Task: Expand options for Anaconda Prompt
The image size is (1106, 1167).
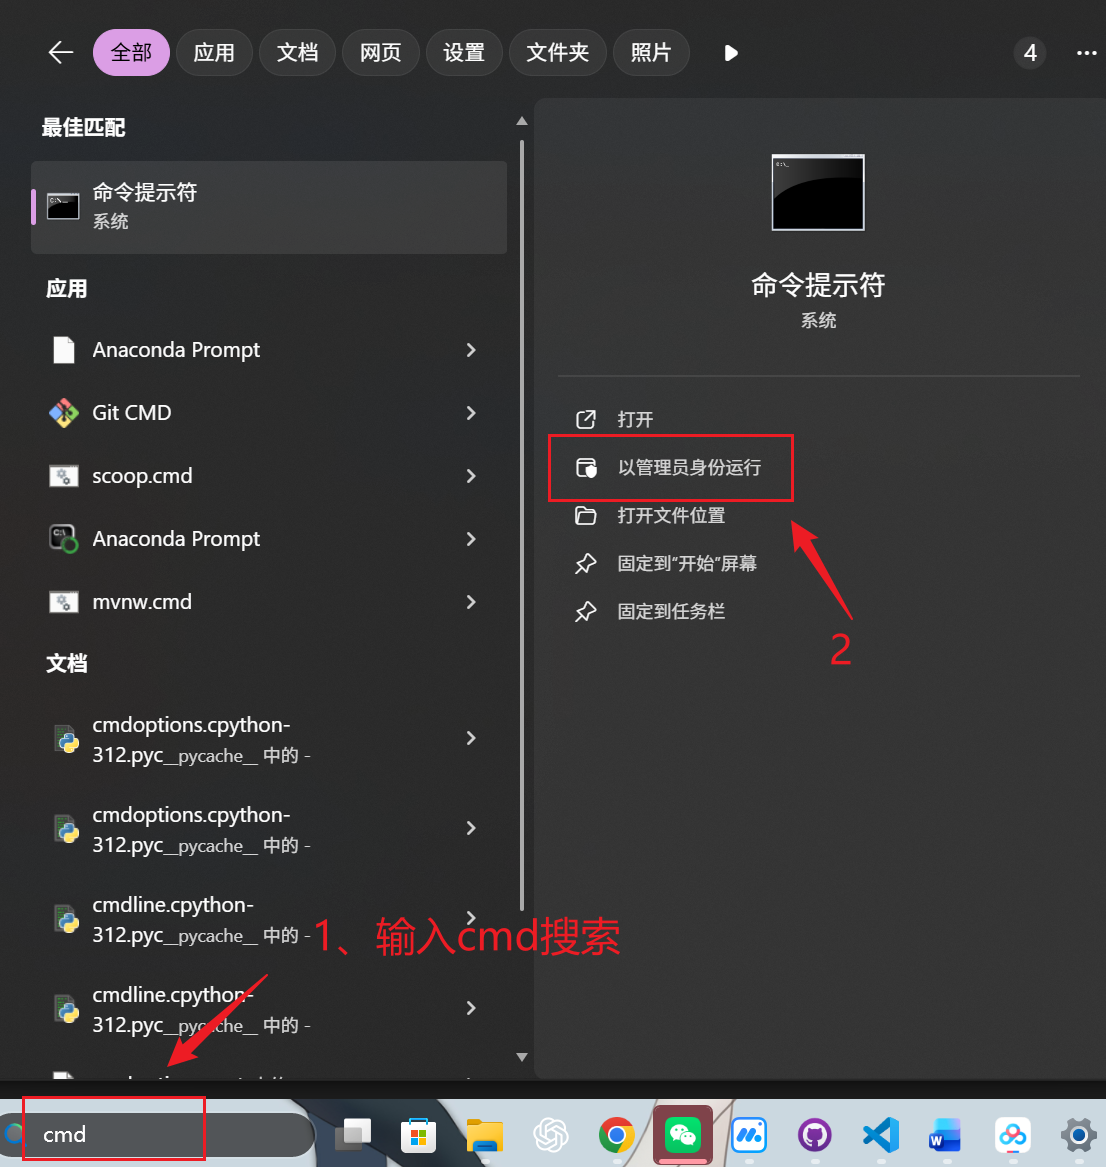Action: tap(470, 350)
